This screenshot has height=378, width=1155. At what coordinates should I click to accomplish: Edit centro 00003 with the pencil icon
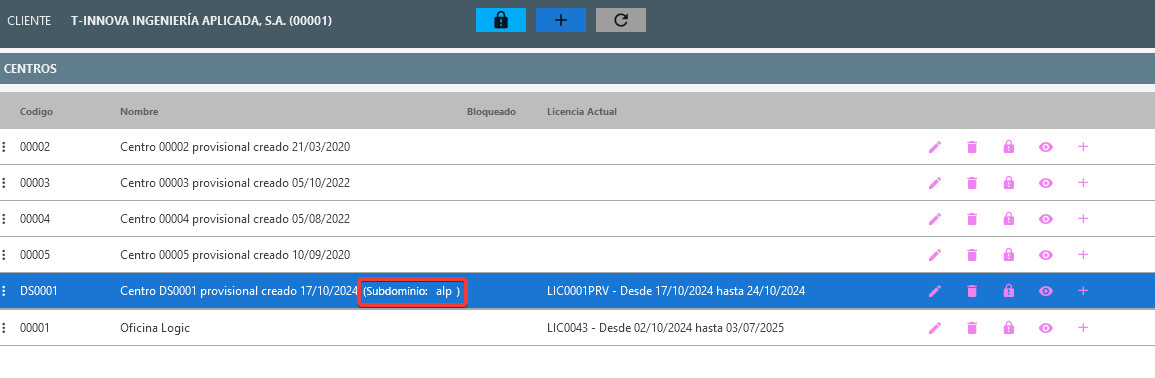coord(935,183)
